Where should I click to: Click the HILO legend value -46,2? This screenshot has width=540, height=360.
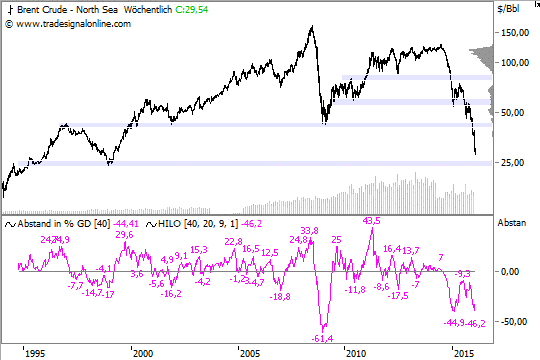(x=251, y=224)
